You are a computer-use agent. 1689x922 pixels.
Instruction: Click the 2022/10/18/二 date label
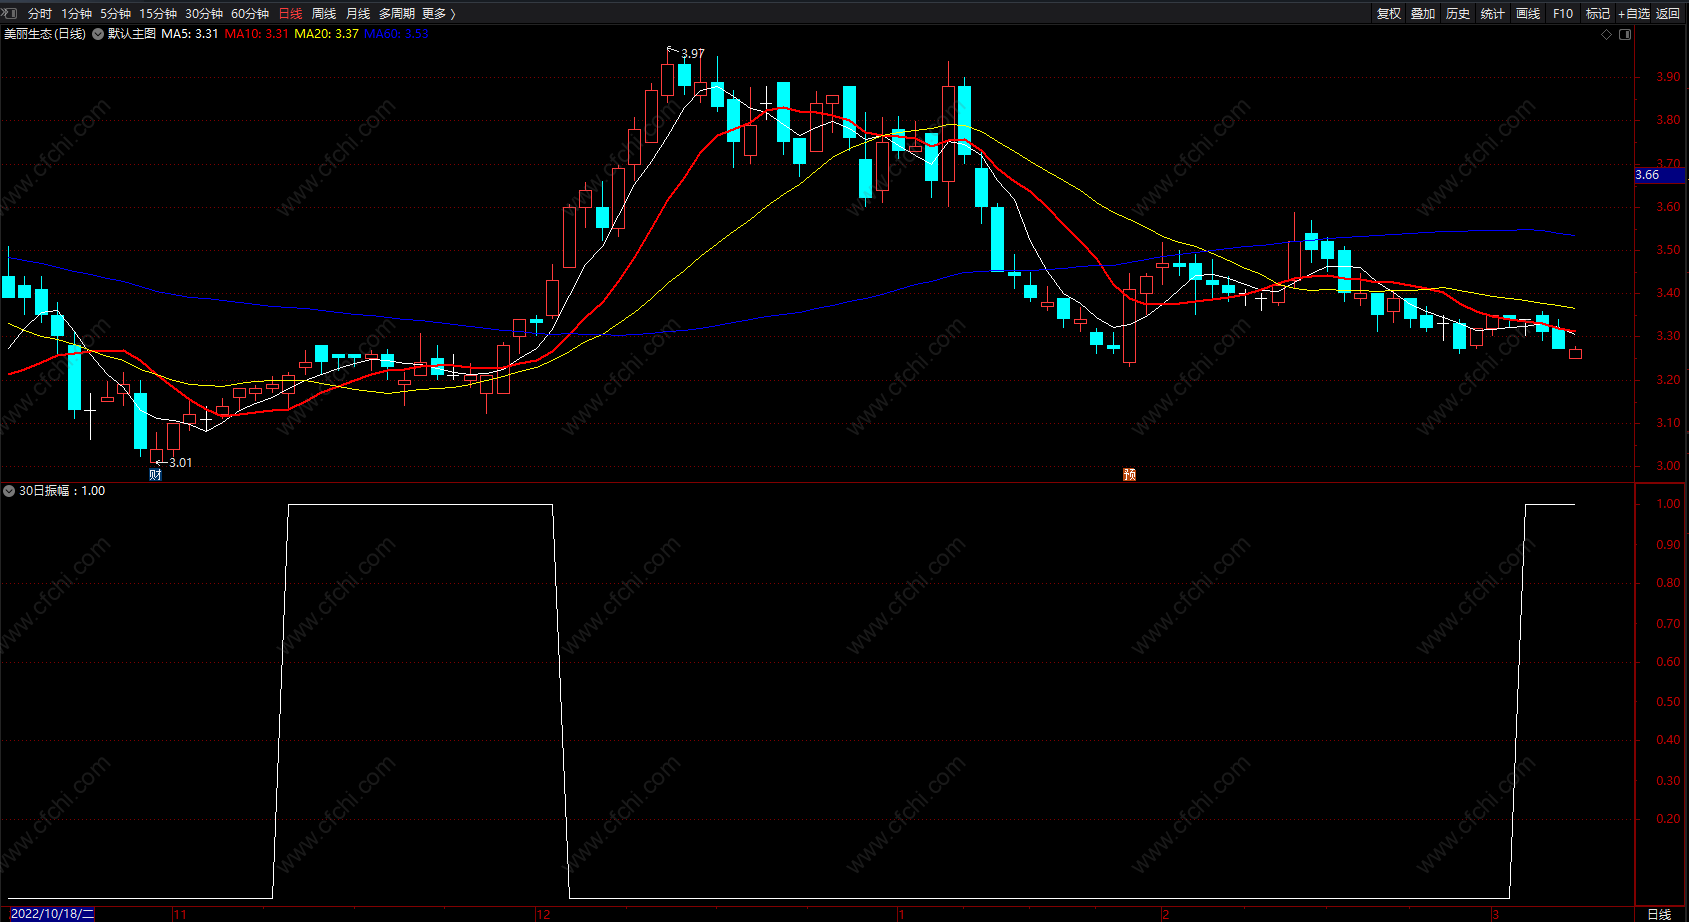point(53,914)
